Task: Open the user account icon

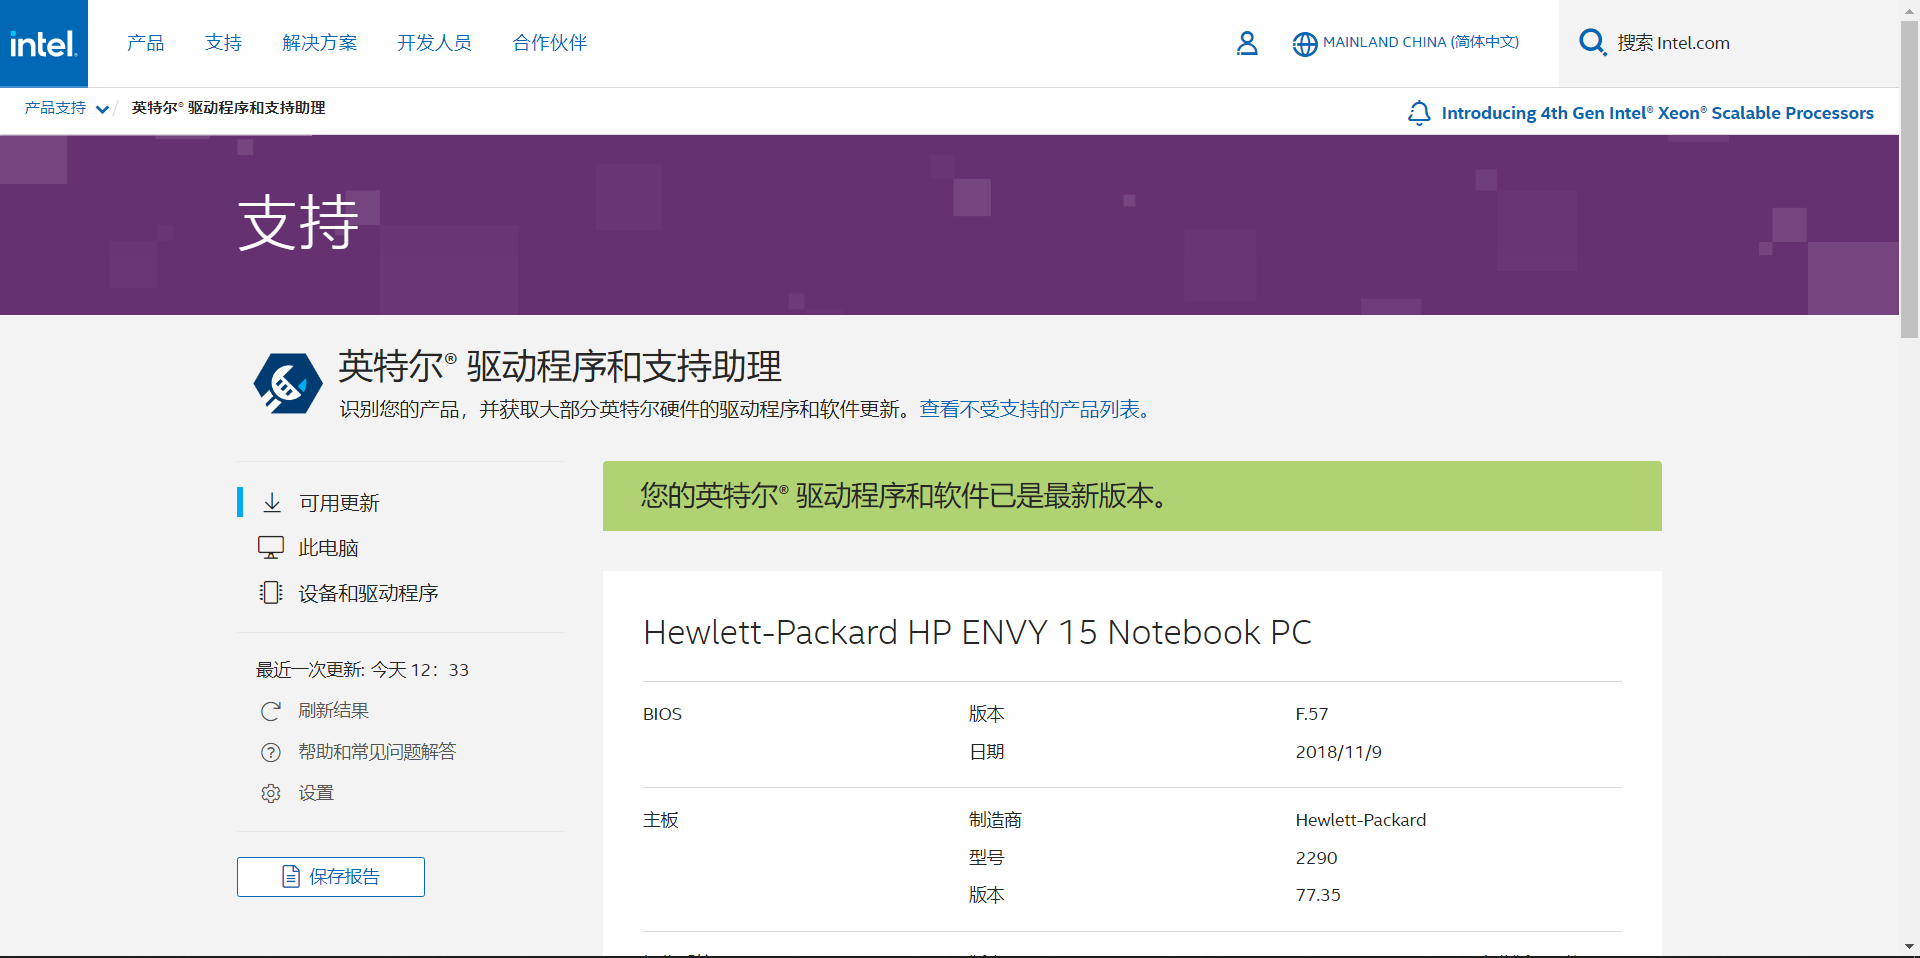Action: (1247, 43)
